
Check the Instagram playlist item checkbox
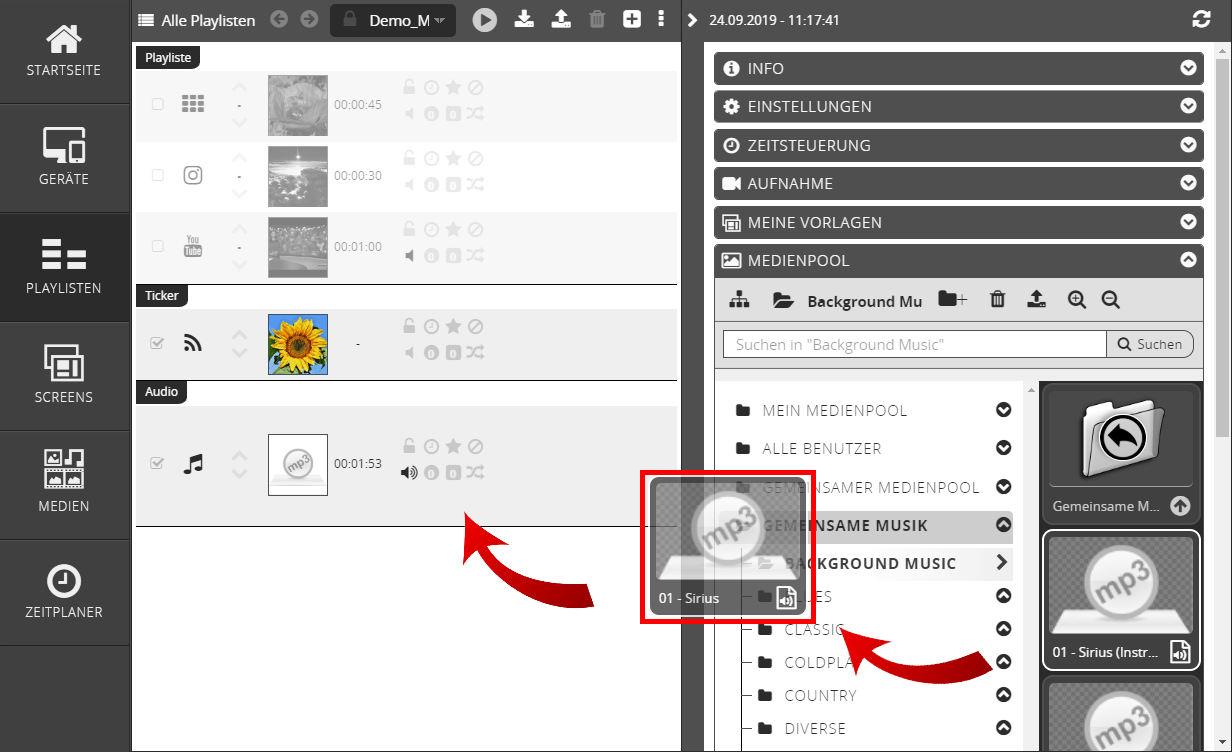click(x=157, y=175)
